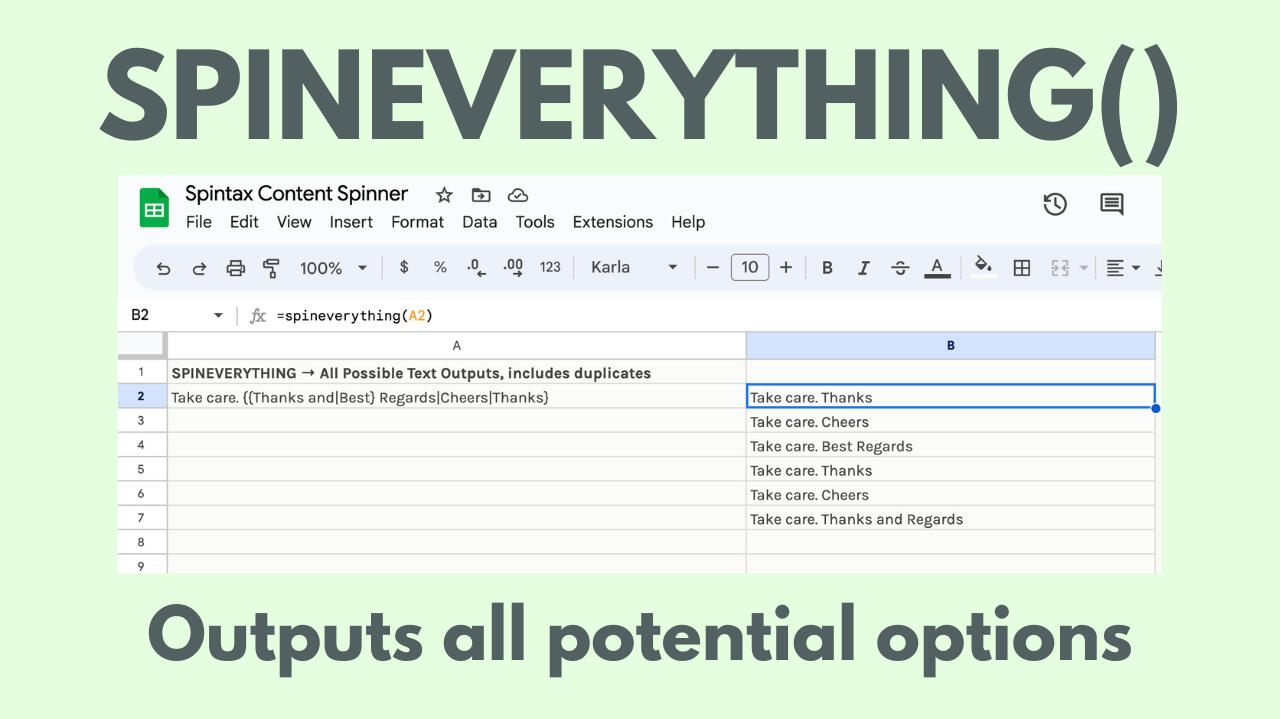Open the Fill color tool

tap(983, 267)
